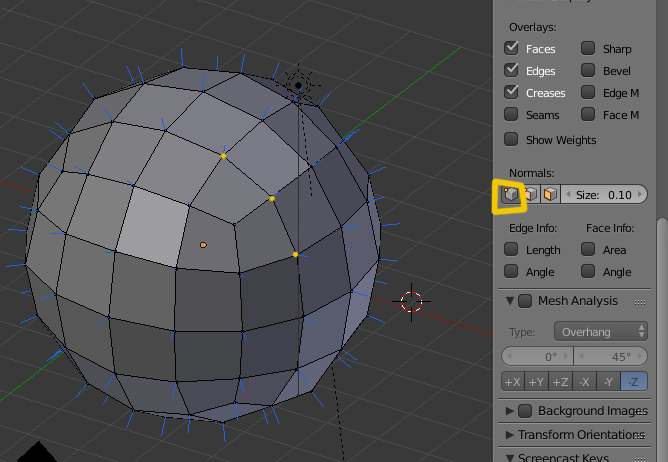Viewport: 668px width, 462px height.
Task: Click the lamp object above the sphere
Action: coord(298,86)
